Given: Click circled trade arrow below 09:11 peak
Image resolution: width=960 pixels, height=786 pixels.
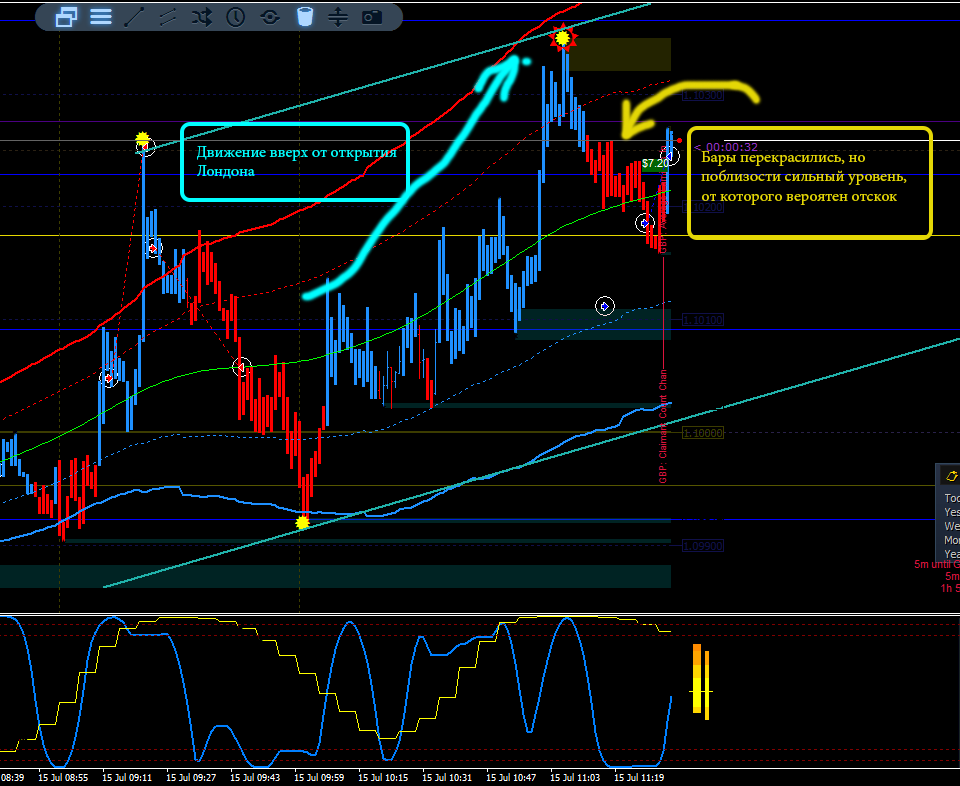Looking at the screenshot, I should pos(153,248).
